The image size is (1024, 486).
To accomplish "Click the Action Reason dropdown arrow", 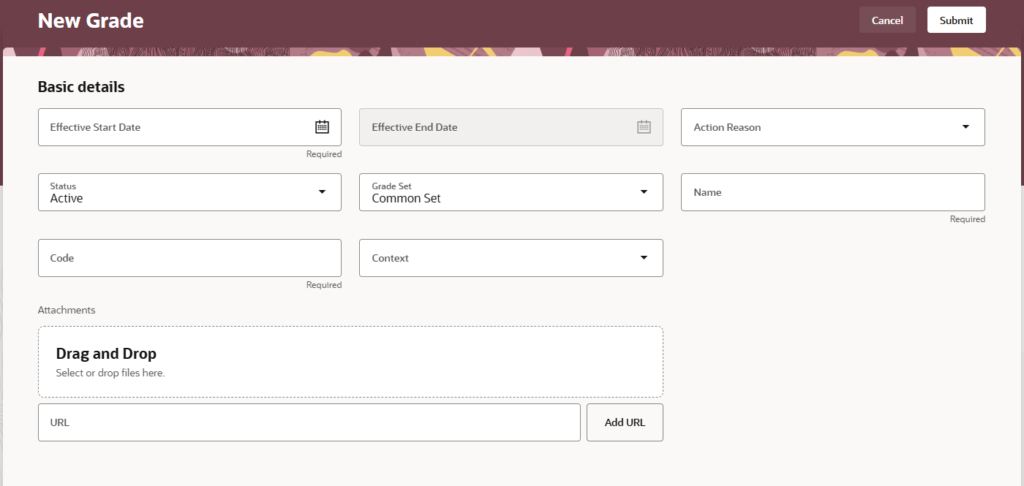I will pyautogui.click(x=965, y=127).
